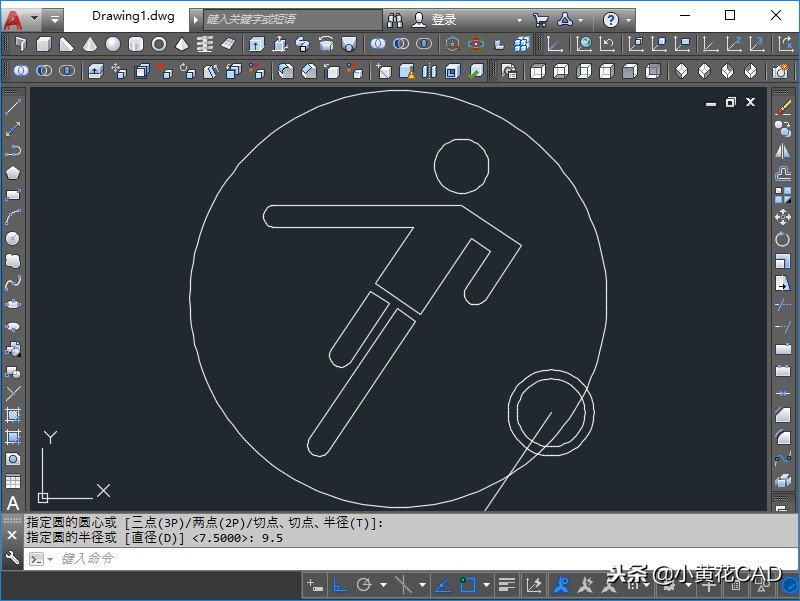Screen dimensions: 800x601
Task: Click the Cone solid tool
Action: [90, 44]
